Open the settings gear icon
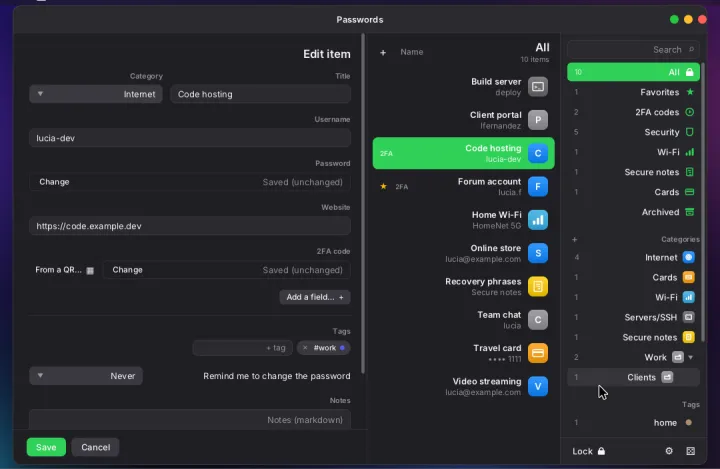This screenshot has width=720, height=469. (669, 451)
